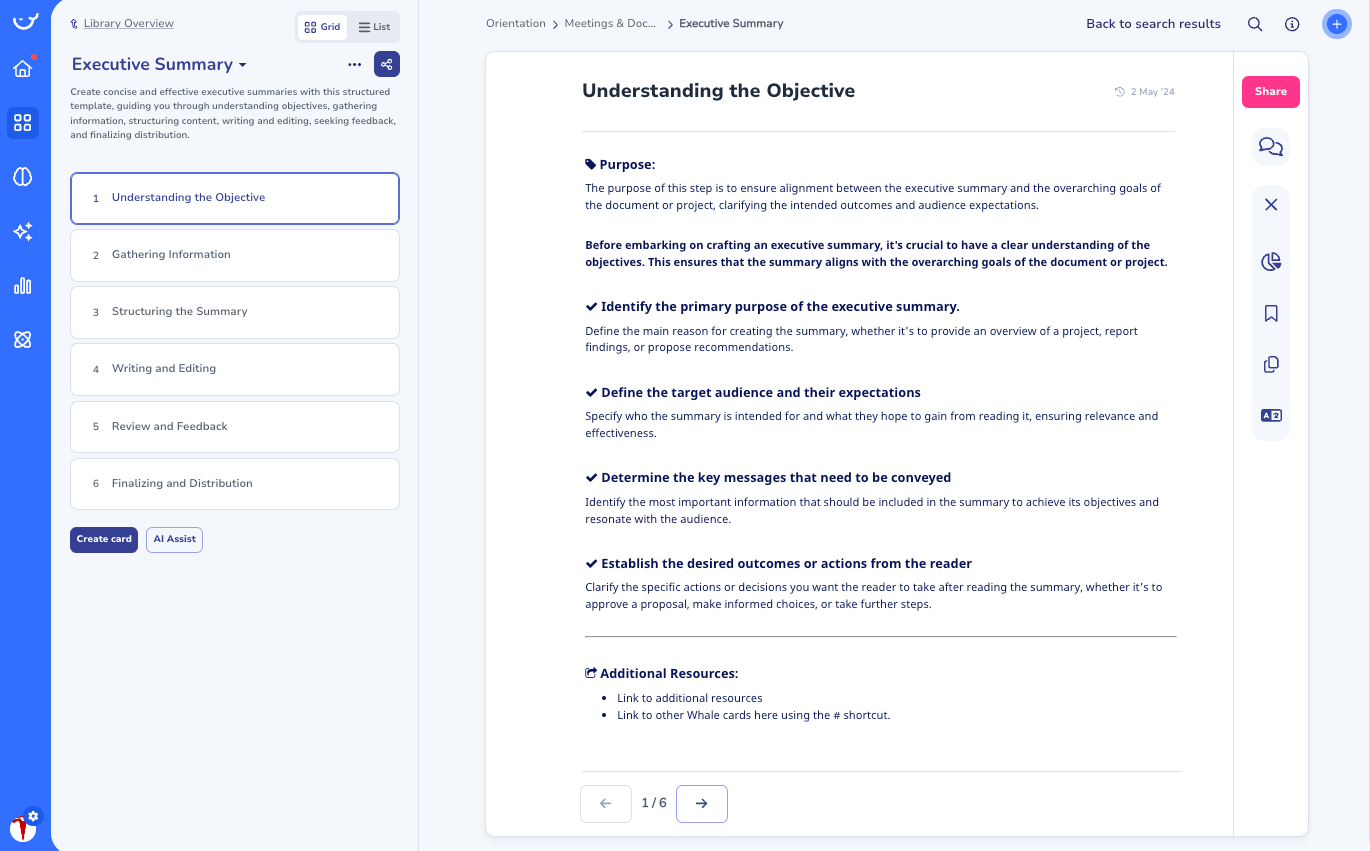Duplicate the card with the copy icon
Image resolution: width=1370 pixels, height=851 pixels.
click(x=1270, y=364)
